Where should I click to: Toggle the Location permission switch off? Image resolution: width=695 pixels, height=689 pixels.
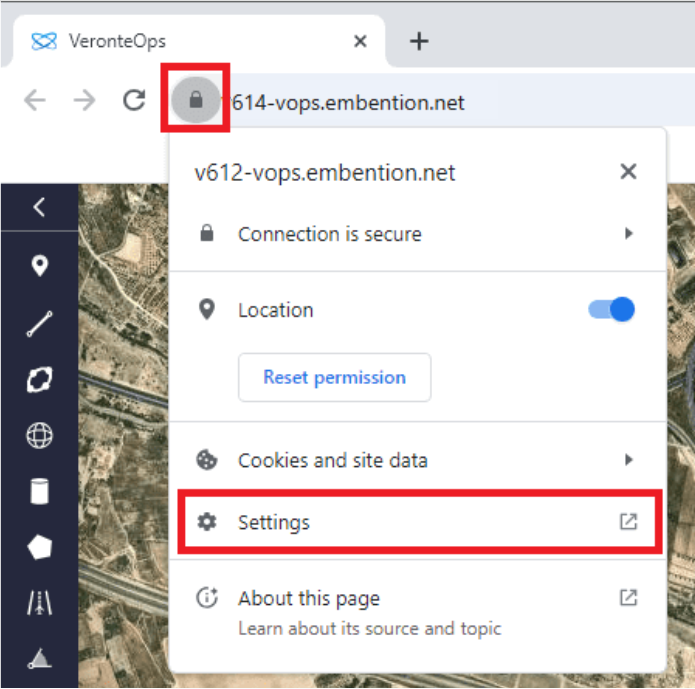pos(612,310)
